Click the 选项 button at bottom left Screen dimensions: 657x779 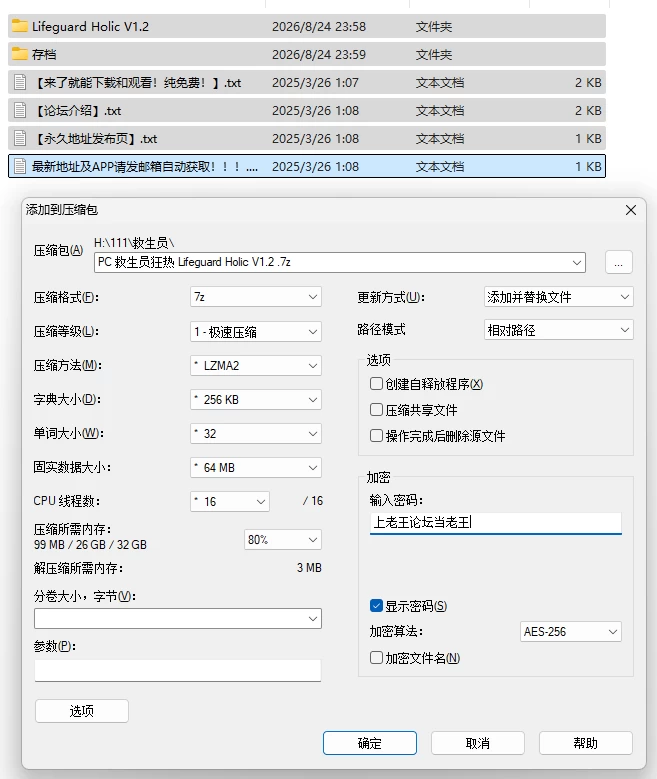82,711
